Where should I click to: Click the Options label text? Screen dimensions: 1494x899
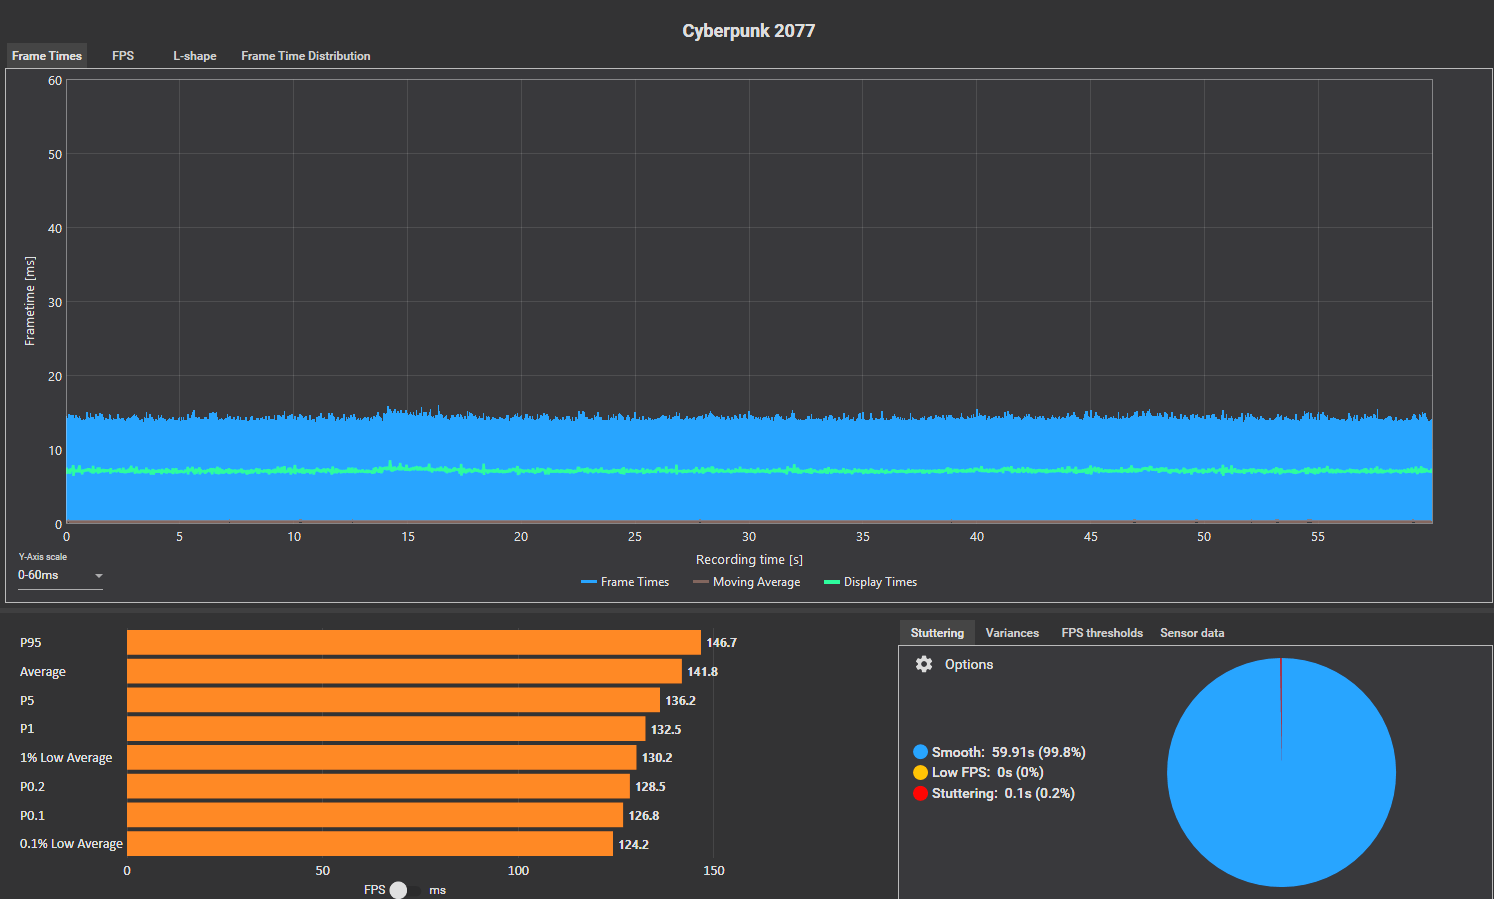[969, 664]
